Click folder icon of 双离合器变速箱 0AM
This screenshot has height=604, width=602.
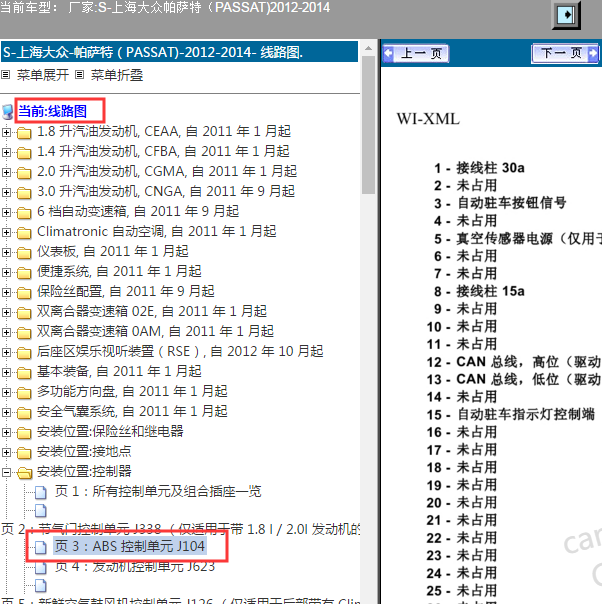pos(24,332)
